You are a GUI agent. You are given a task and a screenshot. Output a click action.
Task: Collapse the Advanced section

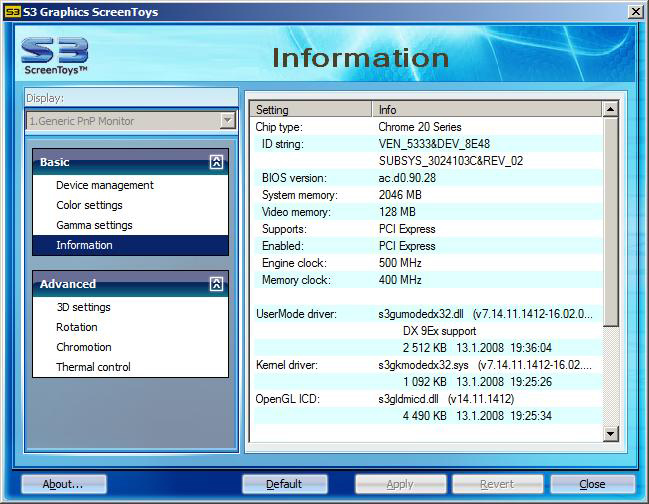pyautogui.click(x=216, y=284)
